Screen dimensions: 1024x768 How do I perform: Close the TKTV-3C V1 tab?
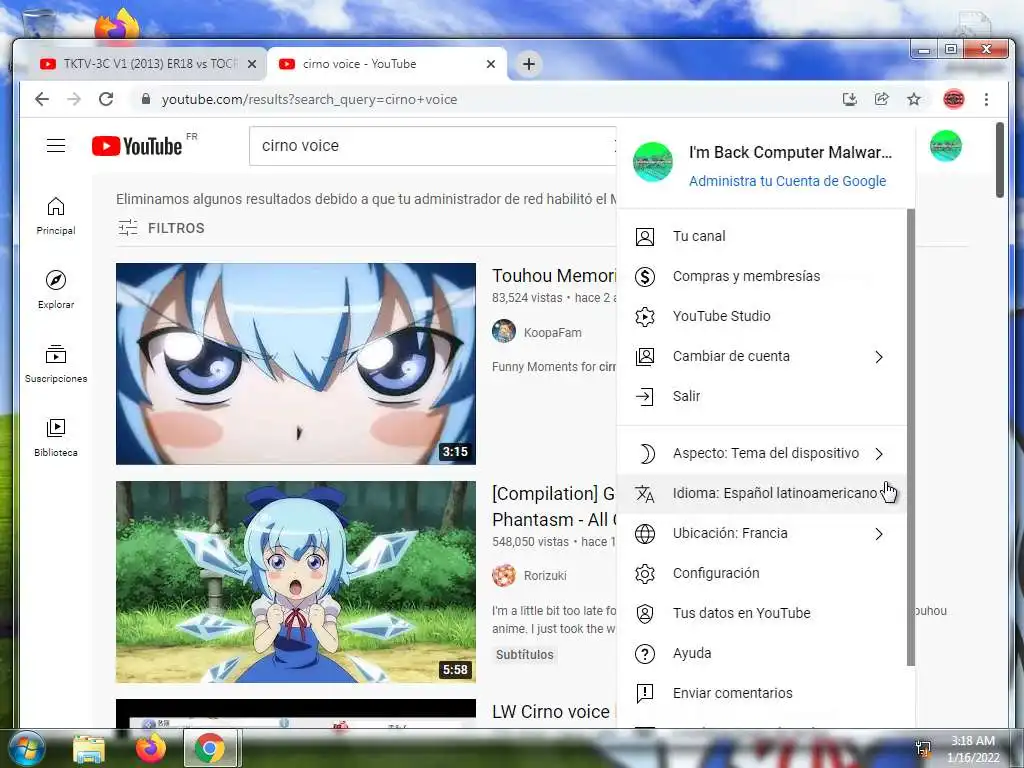[x=251, y=64]
